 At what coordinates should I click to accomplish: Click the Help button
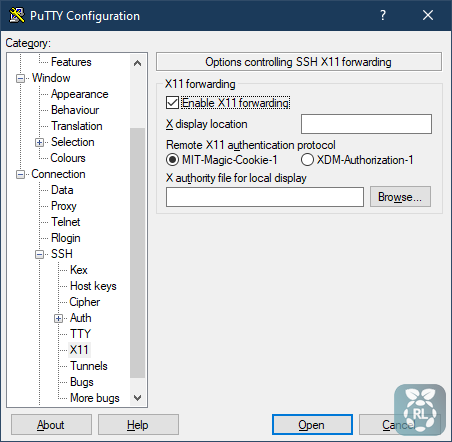click(138, 425)
